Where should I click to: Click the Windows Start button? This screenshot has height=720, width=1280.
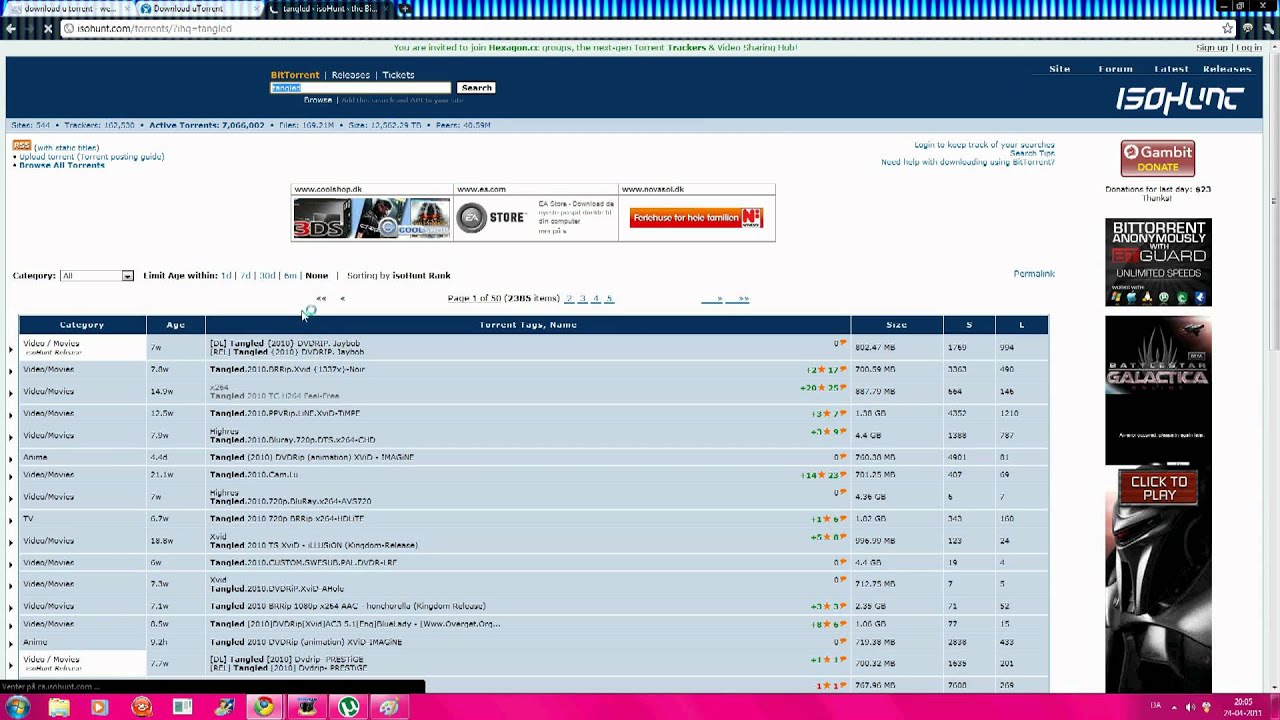click(x=17, y=707)
